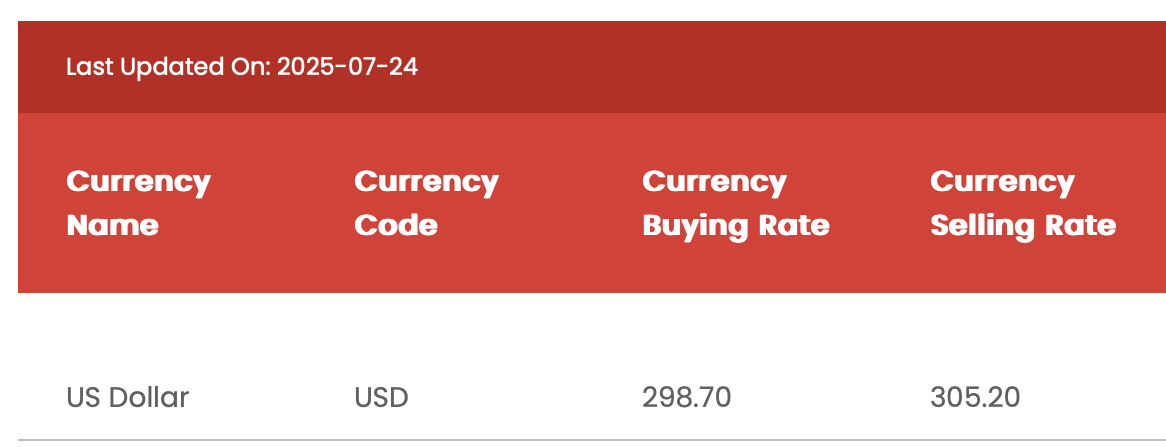The width and height of the screenshot is (1166, 448).
Task: Click the word 'Dollar' in the table row
Action: (149, 397)
